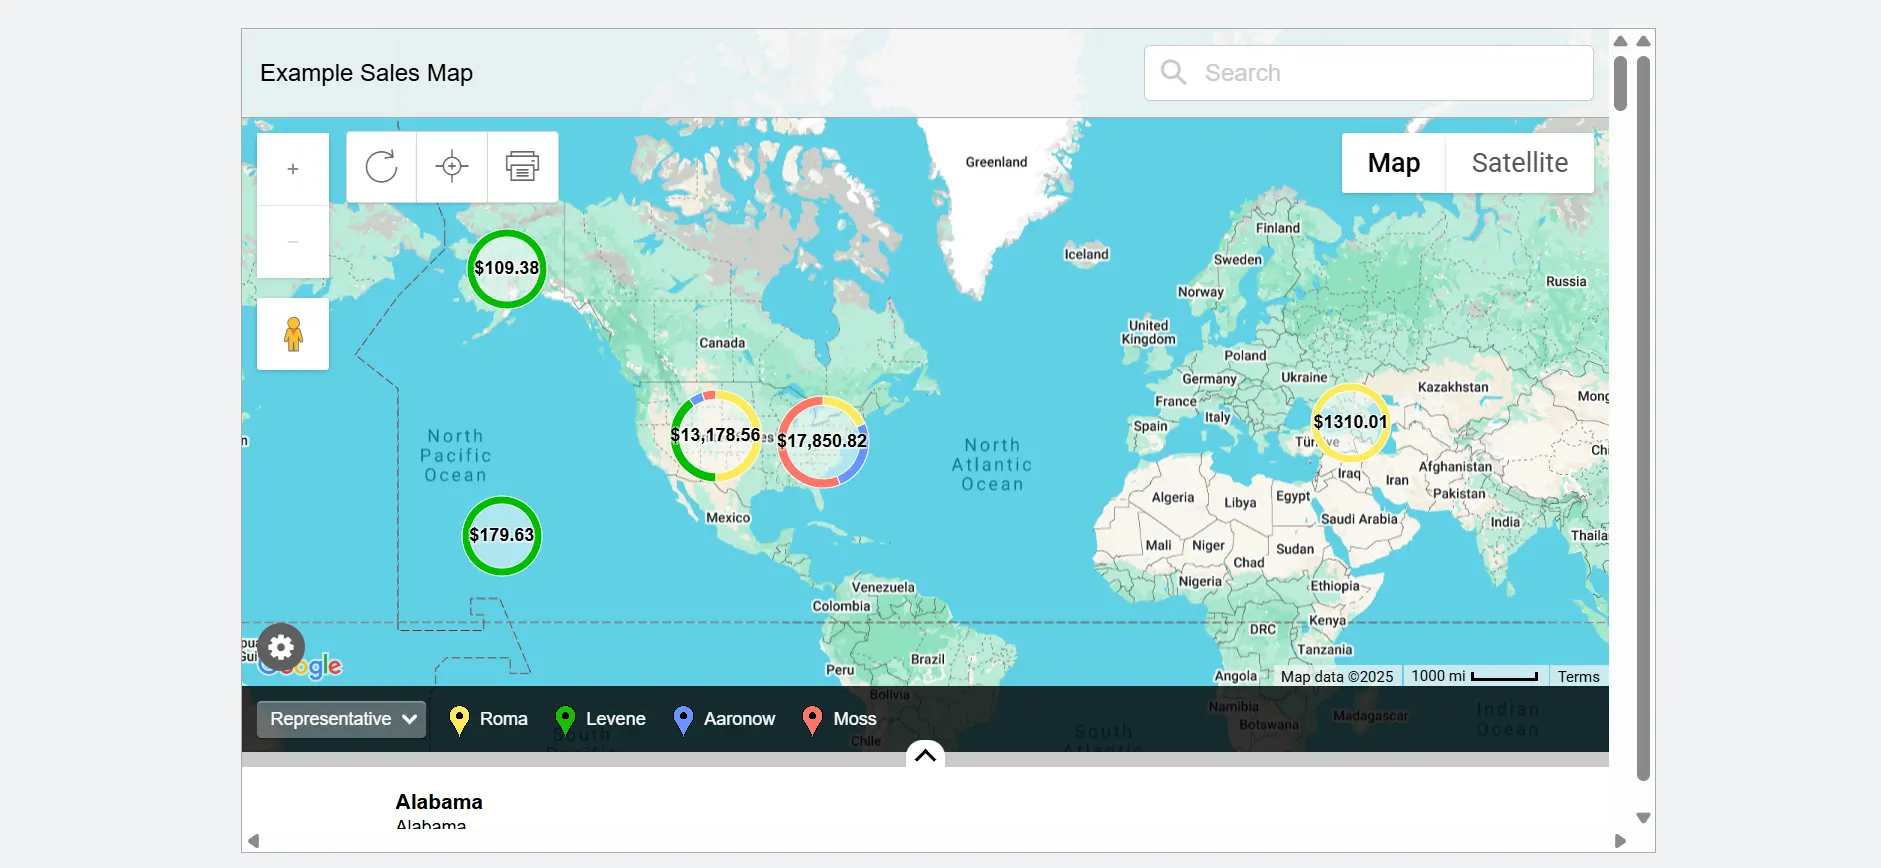Click the print map icon
The width and height of the screenshot is (1881, 868).
pos(522,166)
